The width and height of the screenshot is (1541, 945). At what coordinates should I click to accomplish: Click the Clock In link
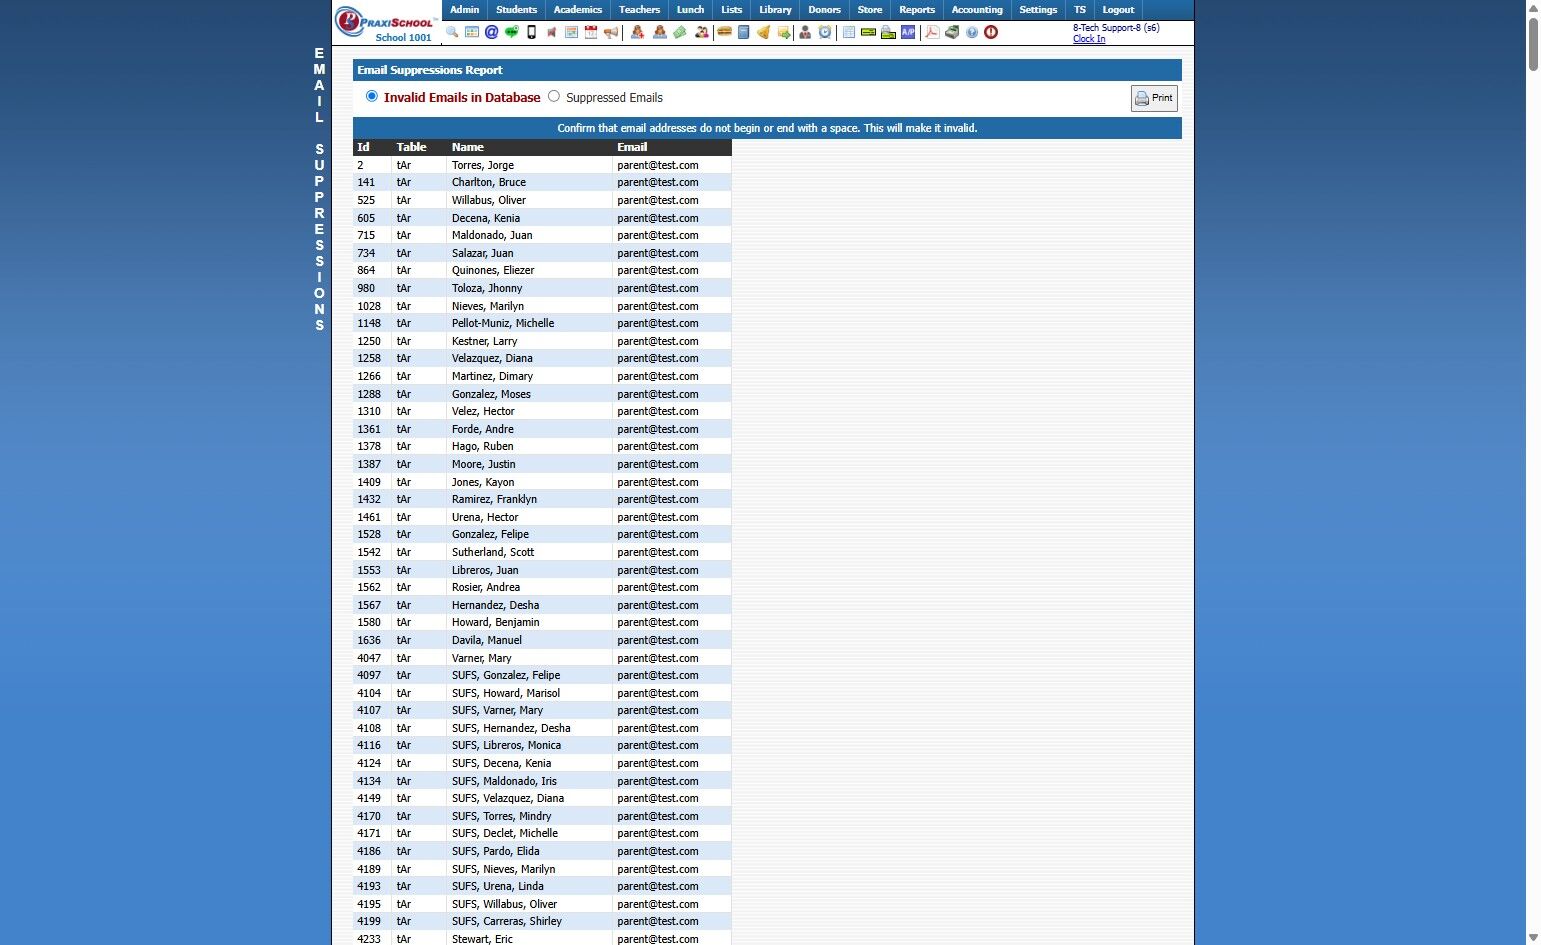(1089, 39)
